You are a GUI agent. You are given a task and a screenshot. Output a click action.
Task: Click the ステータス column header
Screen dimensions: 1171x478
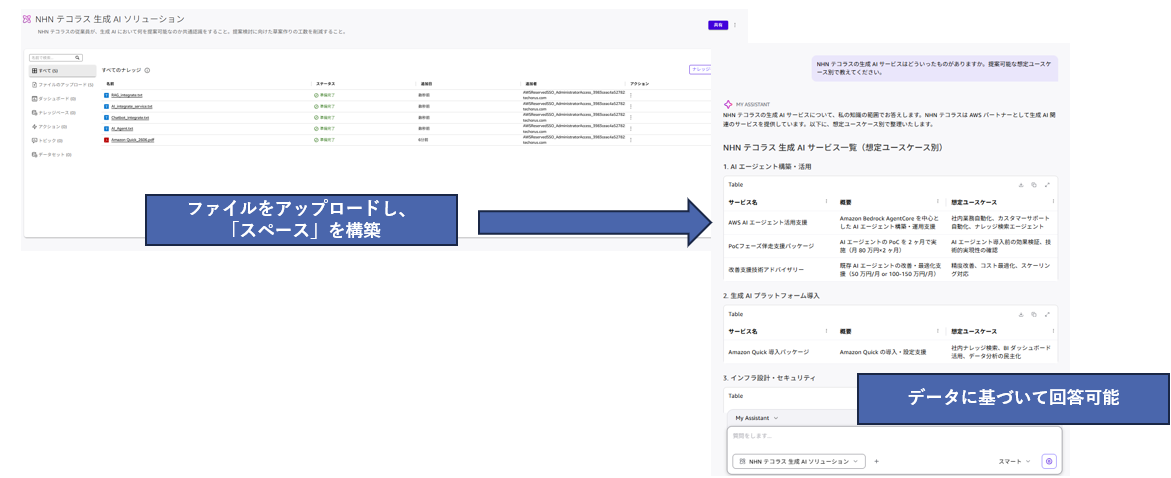coord(325,84)
